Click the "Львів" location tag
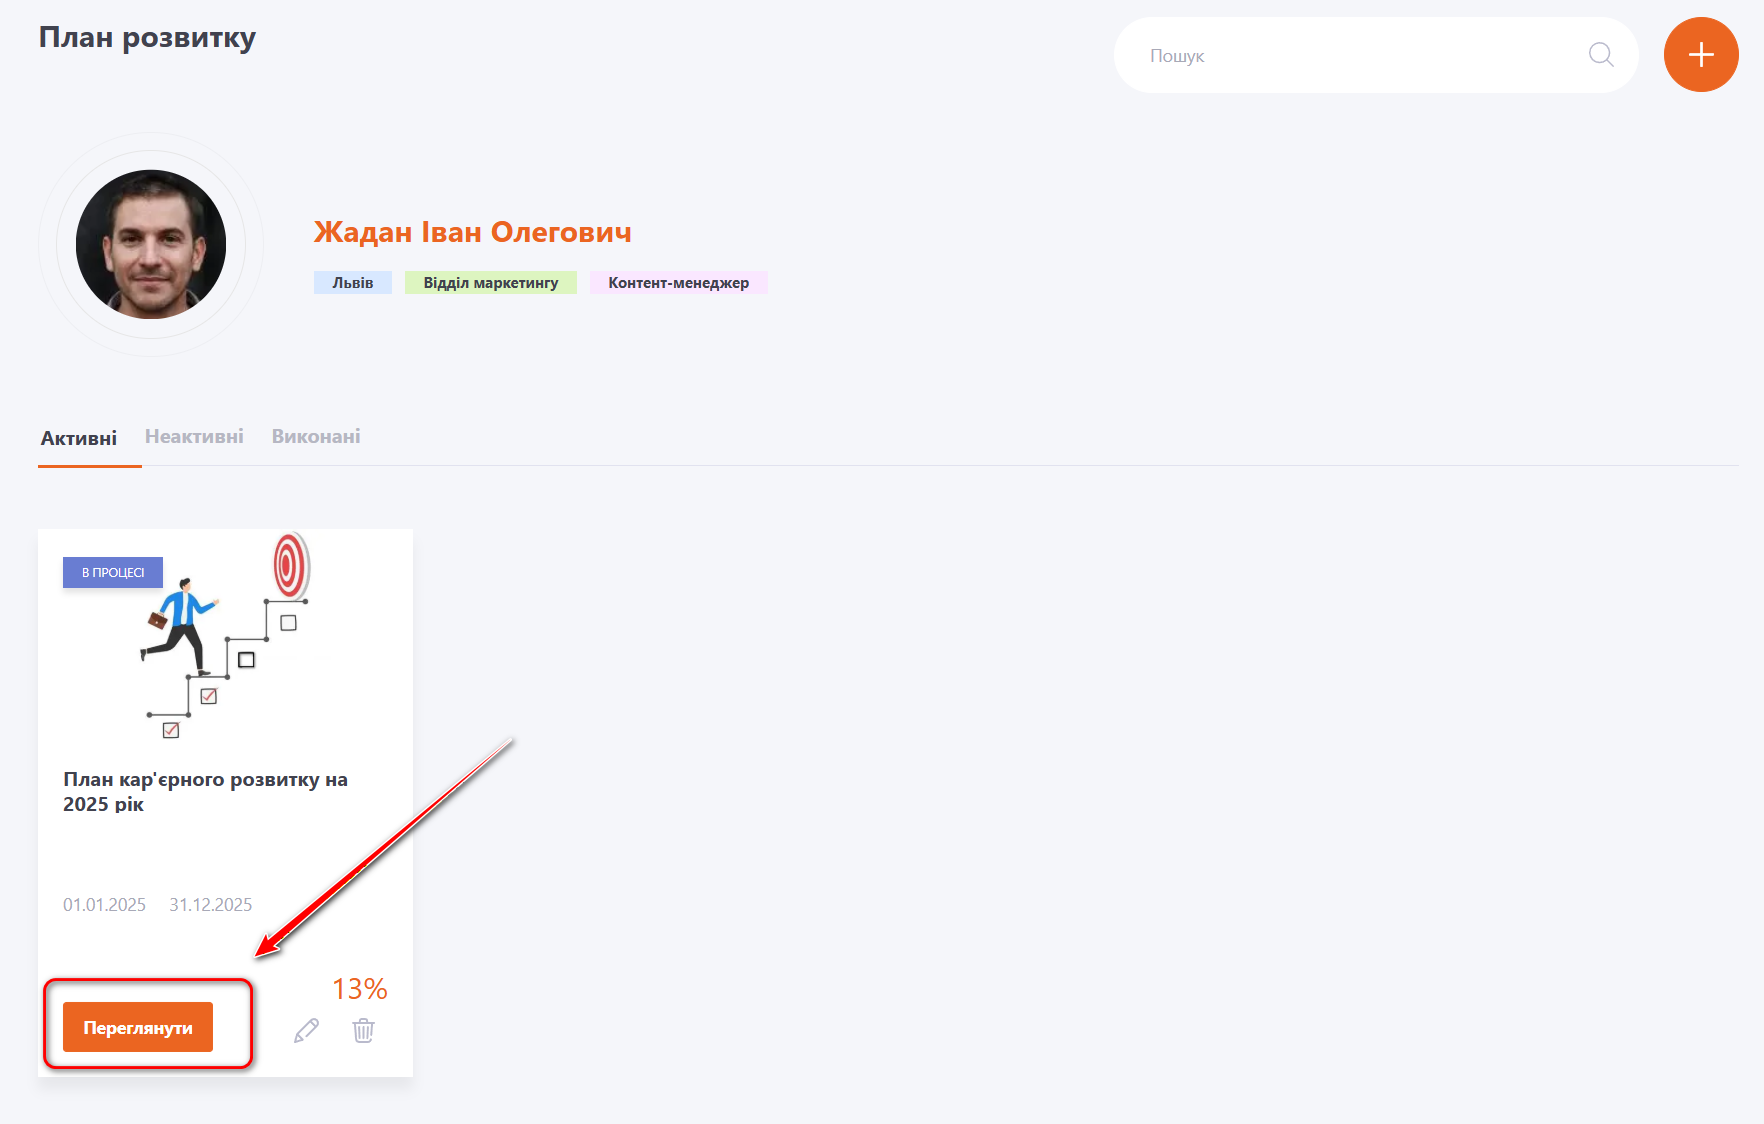 [353, 283]
